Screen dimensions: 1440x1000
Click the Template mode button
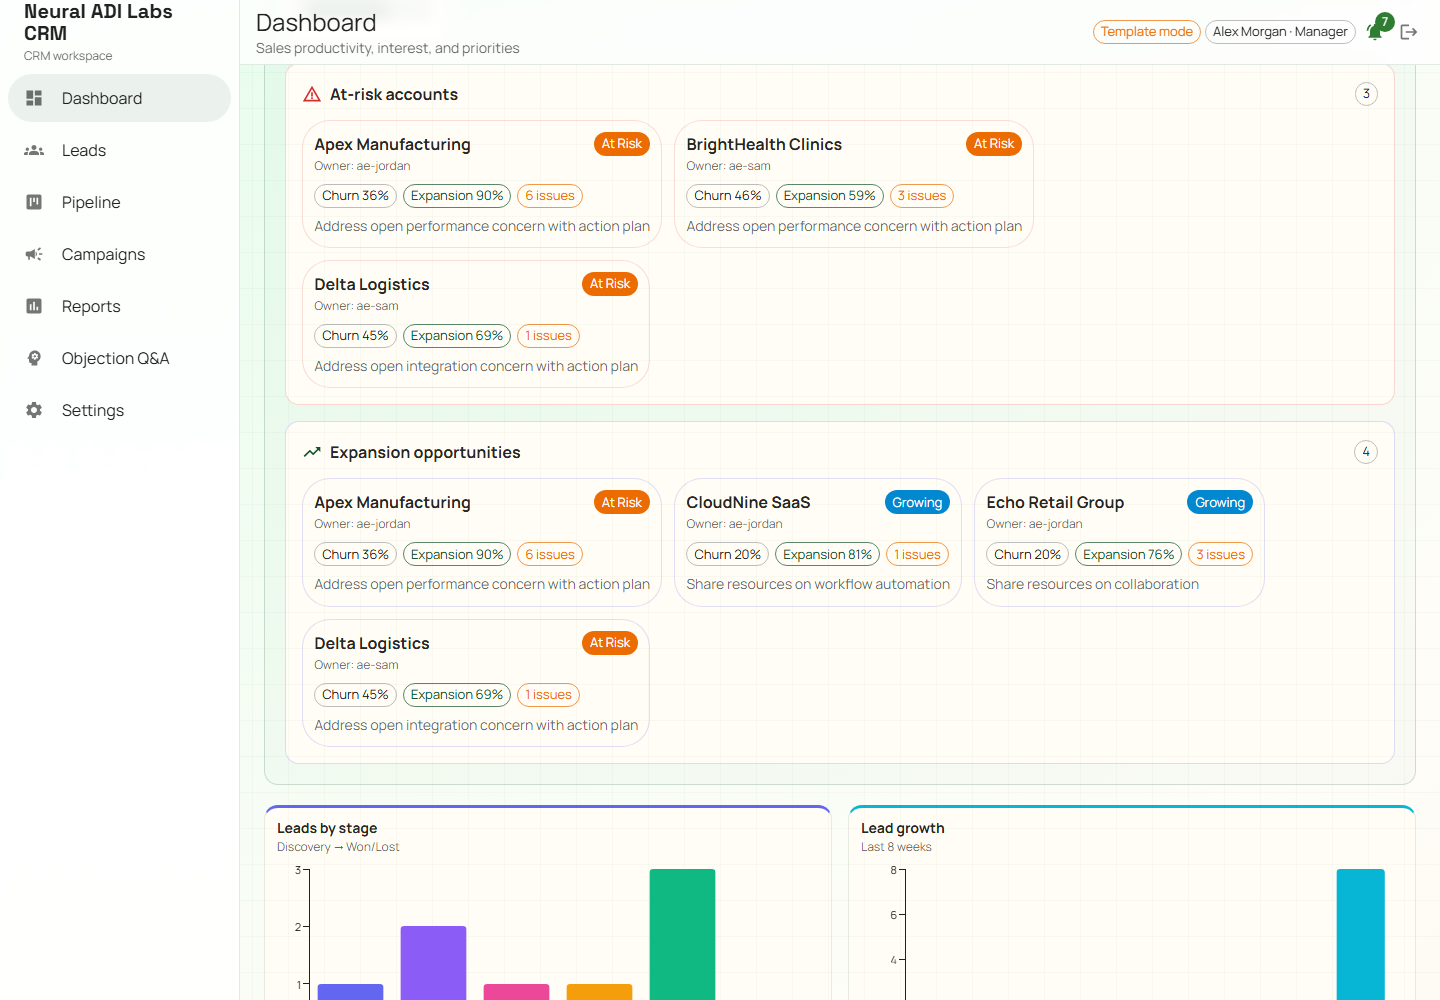pyautogui.click(x=1146, y=32)
